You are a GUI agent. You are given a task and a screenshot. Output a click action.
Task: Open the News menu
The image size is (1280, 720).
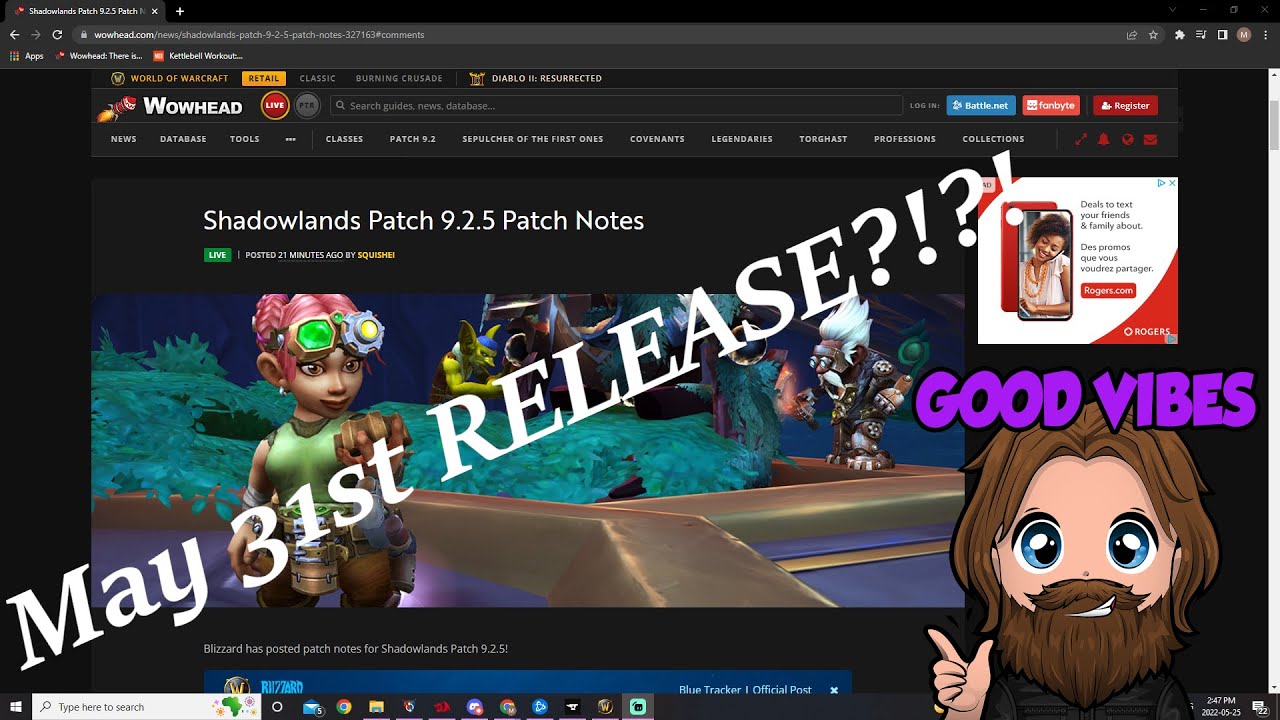[124, 139]
